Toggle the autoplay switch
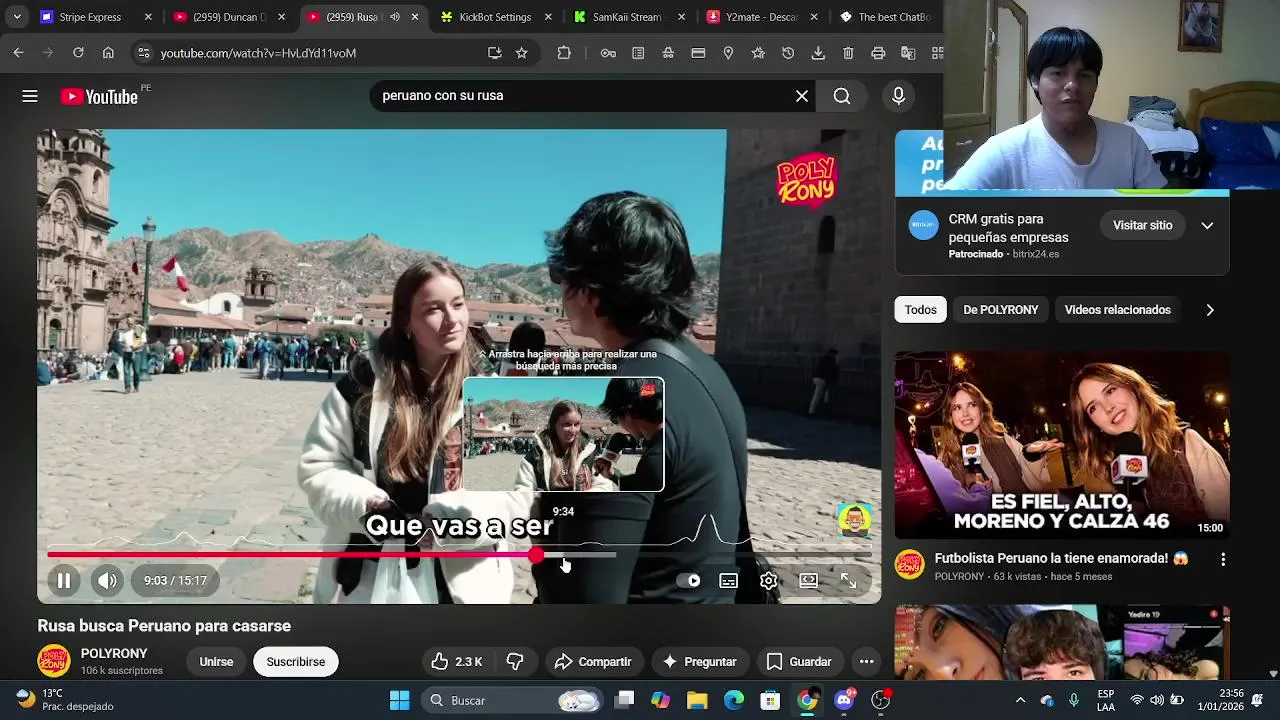Viewport: 1280px width, 720px height. pos(689,580)
